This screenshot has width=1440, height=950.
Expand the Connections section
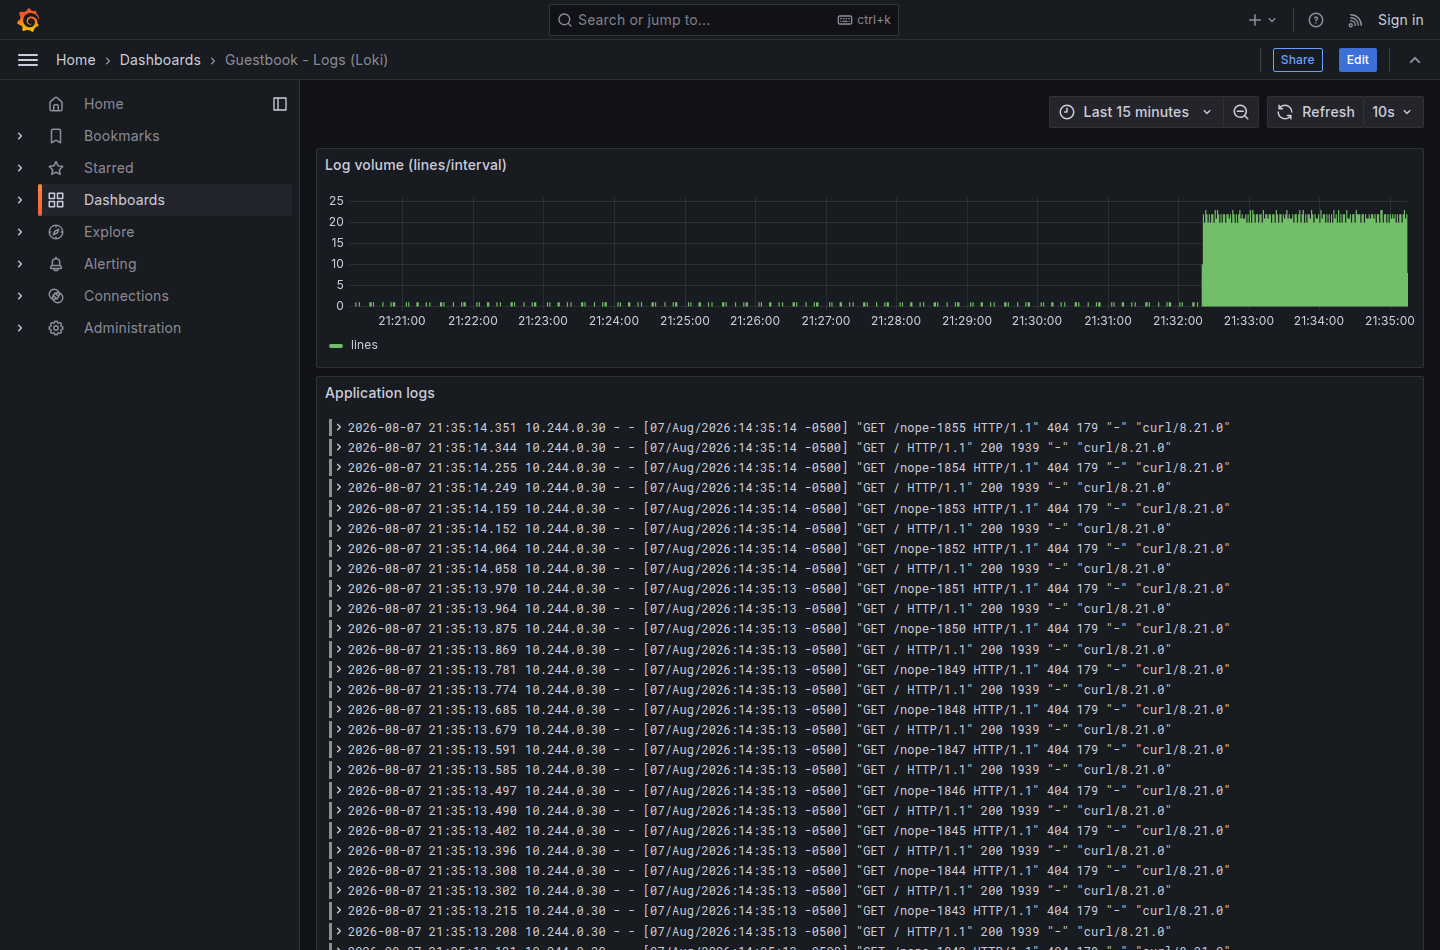20,296
